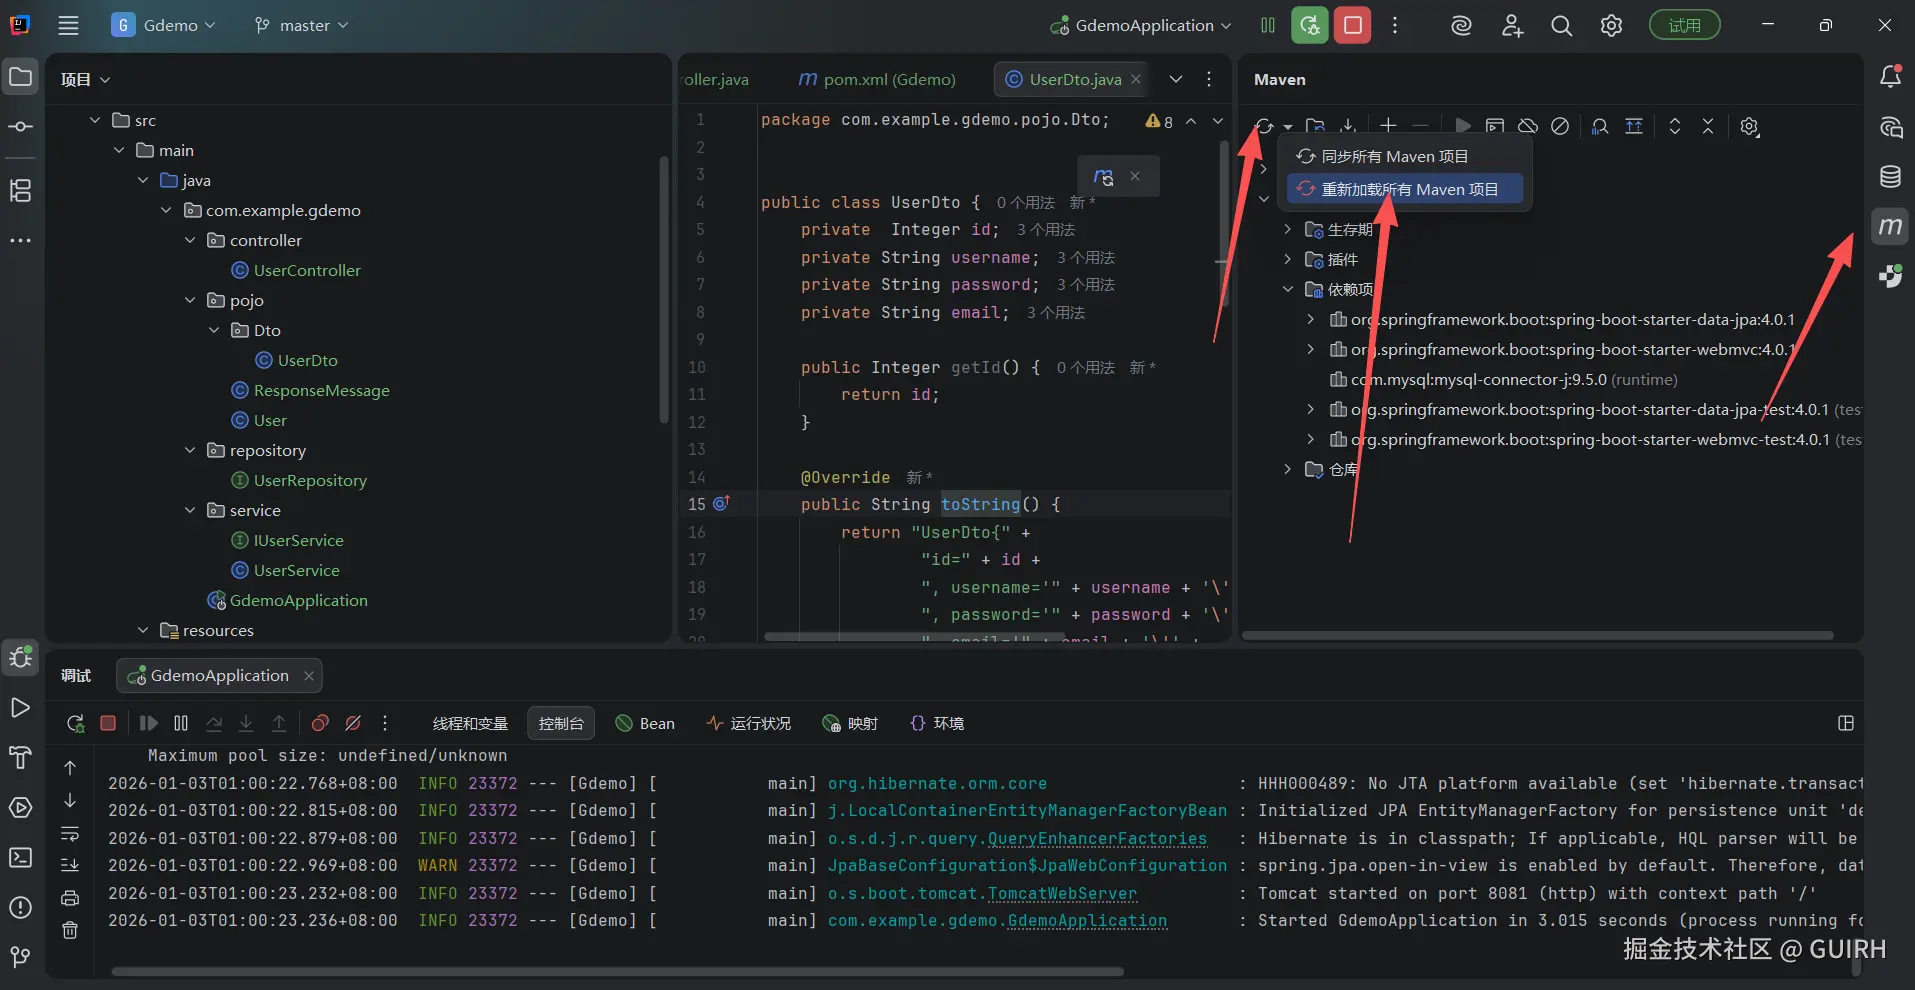Collapse the 依赖项 node in Maven

click(x=1288, y=290)
